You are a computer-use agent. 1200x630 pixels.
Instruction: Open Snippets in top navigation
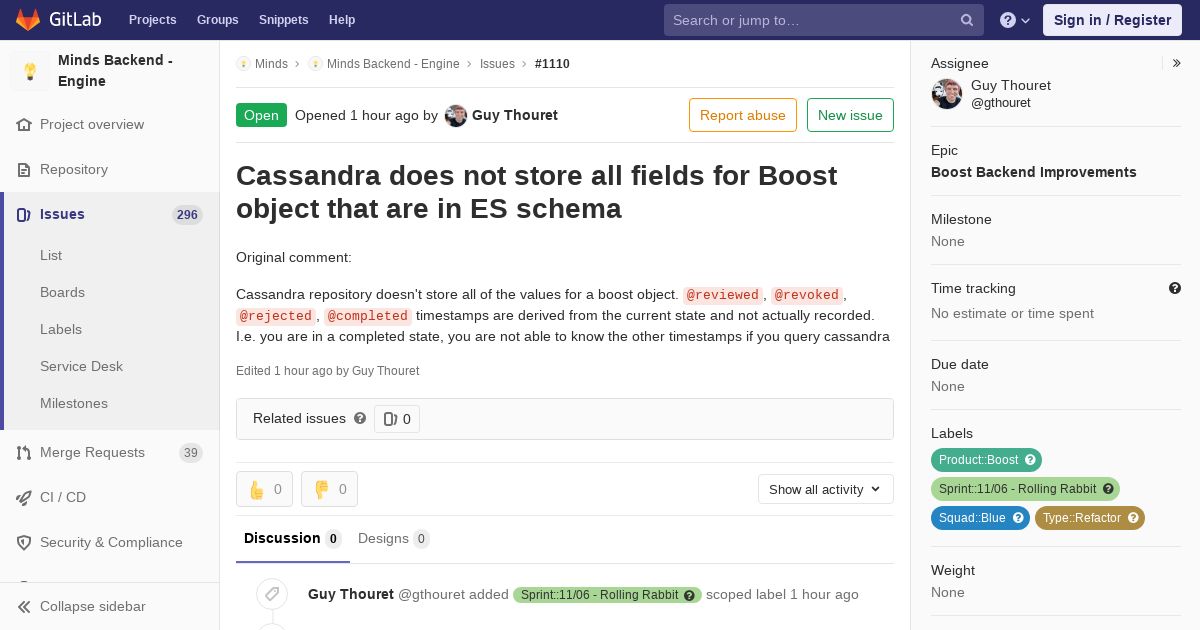coord(283,20)
